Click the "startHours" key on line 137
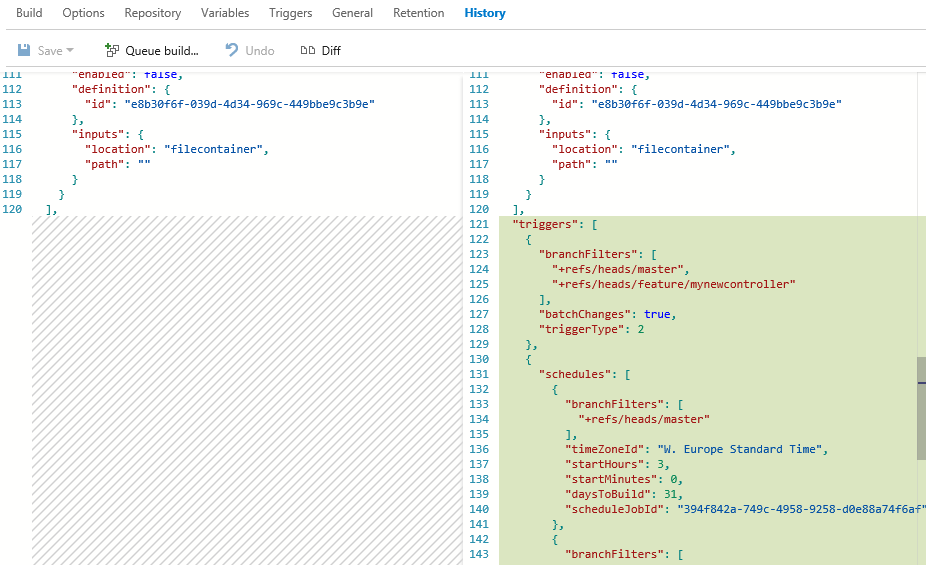The image size is (926, 565). point(608,464)
